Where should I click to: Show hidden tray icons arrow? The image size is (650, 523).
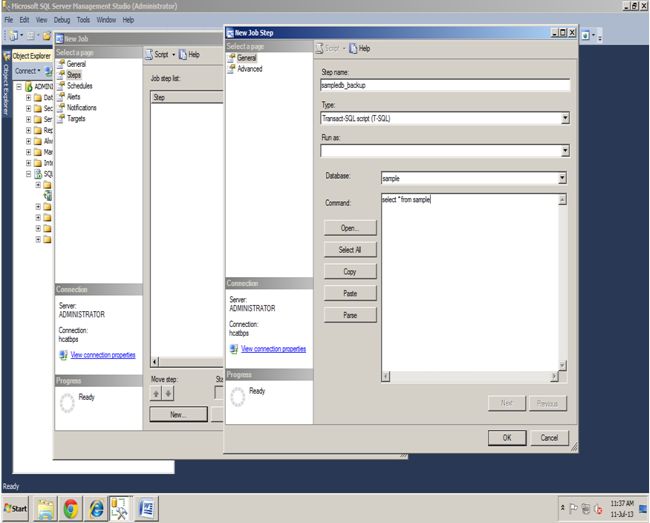click(x=563, y=508)
